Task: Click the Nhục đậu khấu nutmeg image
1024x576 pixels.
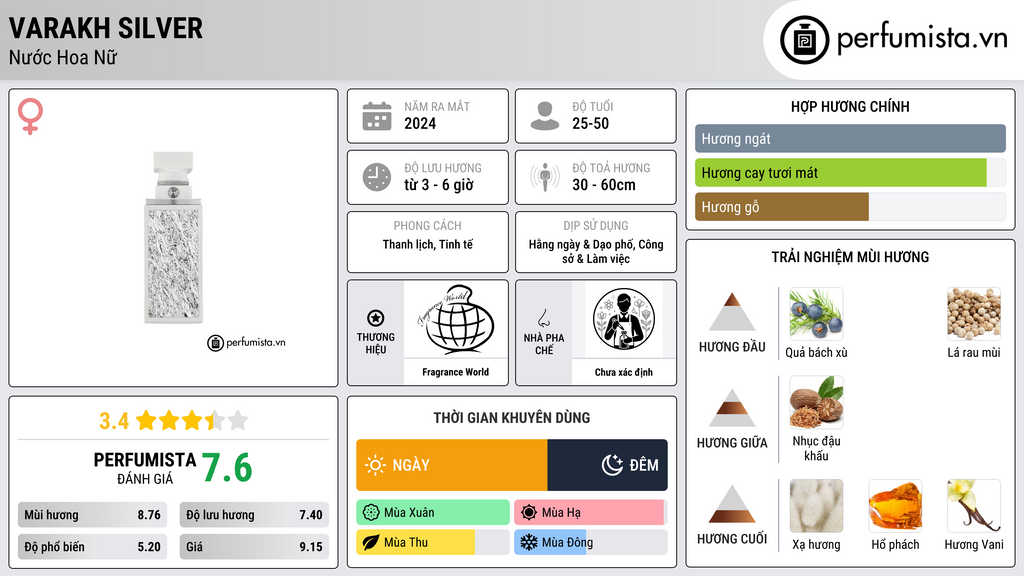Action: point(816,402)
